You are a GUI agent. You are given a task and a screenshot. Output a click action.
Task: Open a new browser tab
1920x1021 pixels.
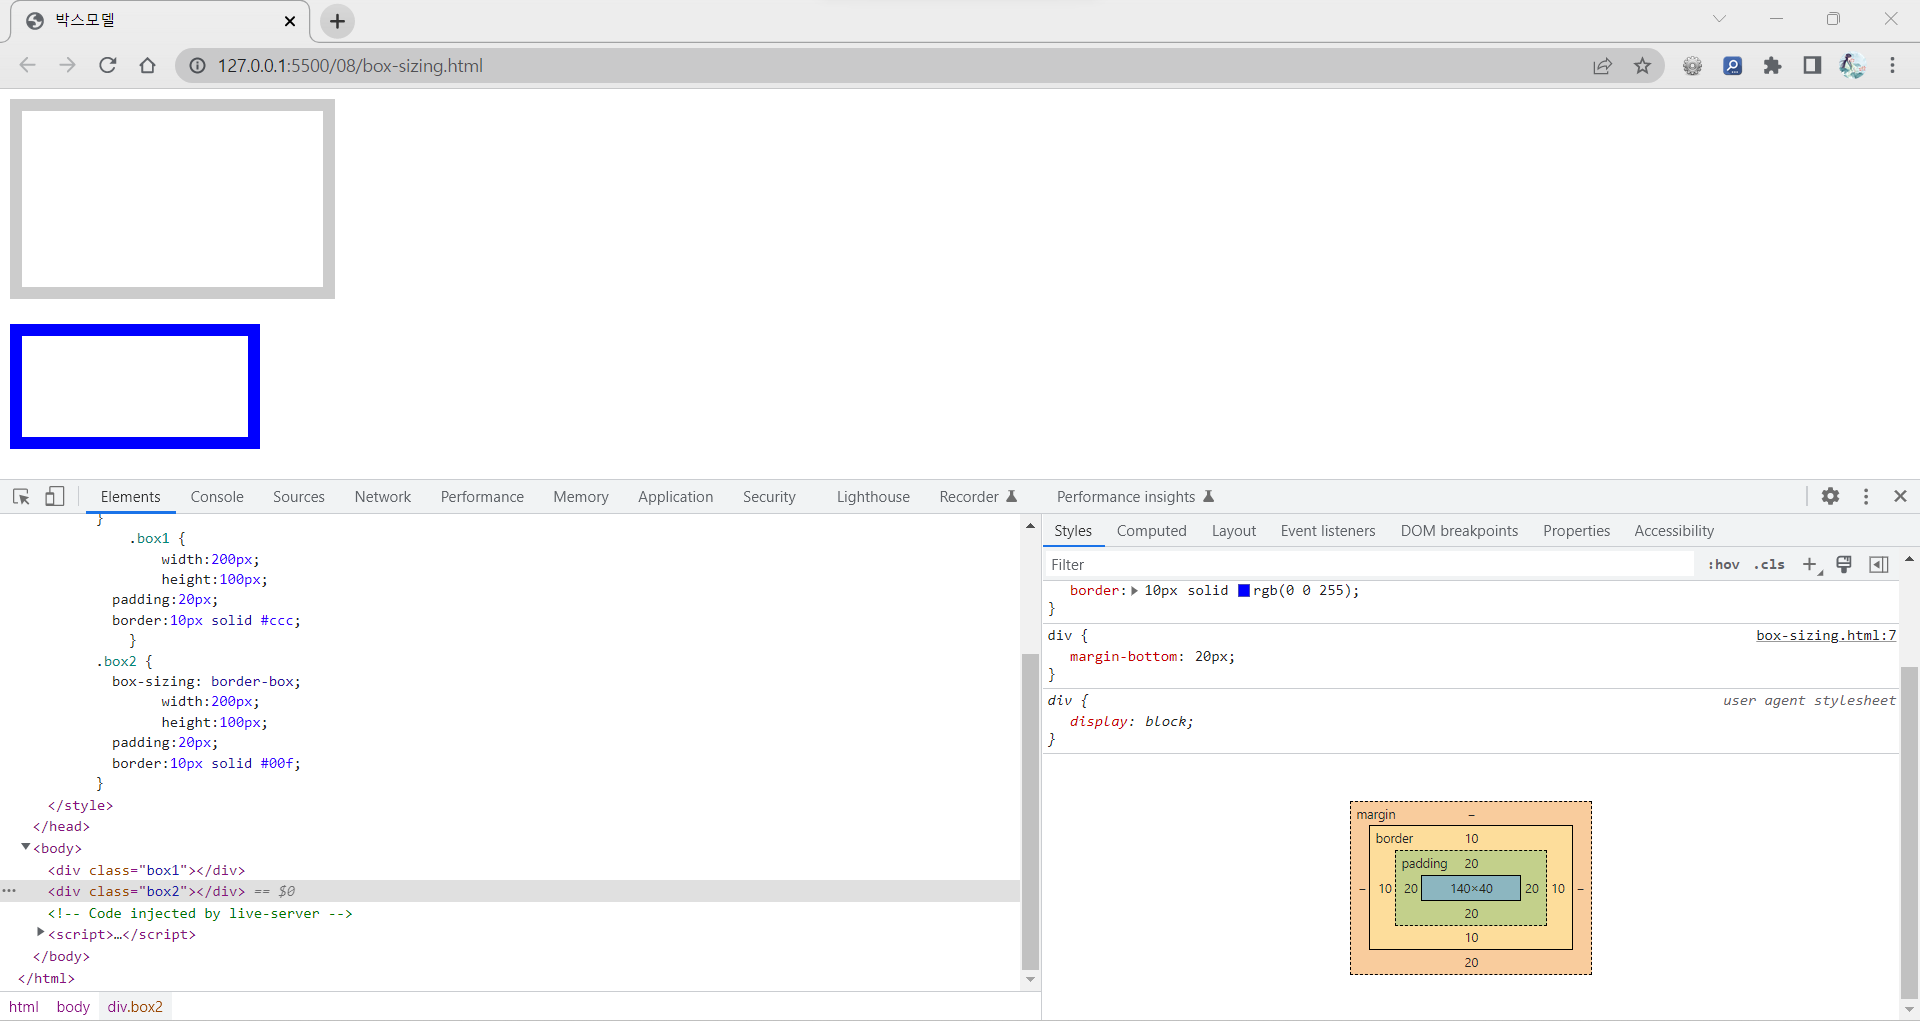[337, 21]
